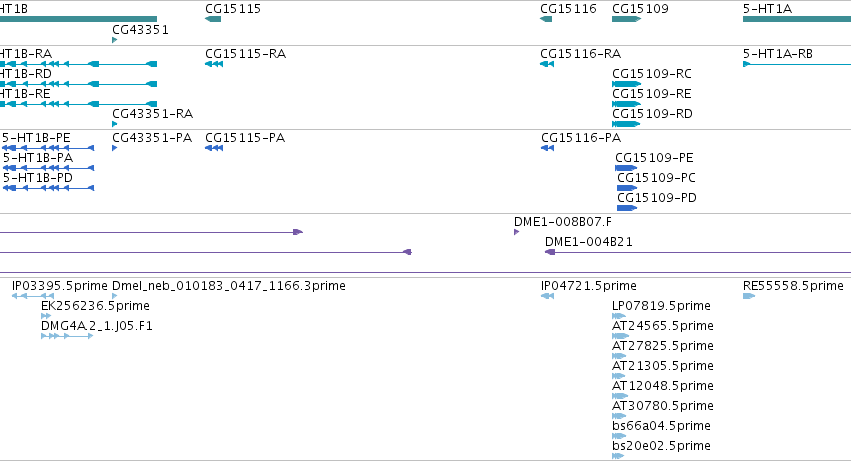Select feature DME1-004B21 label

point(589,242)
